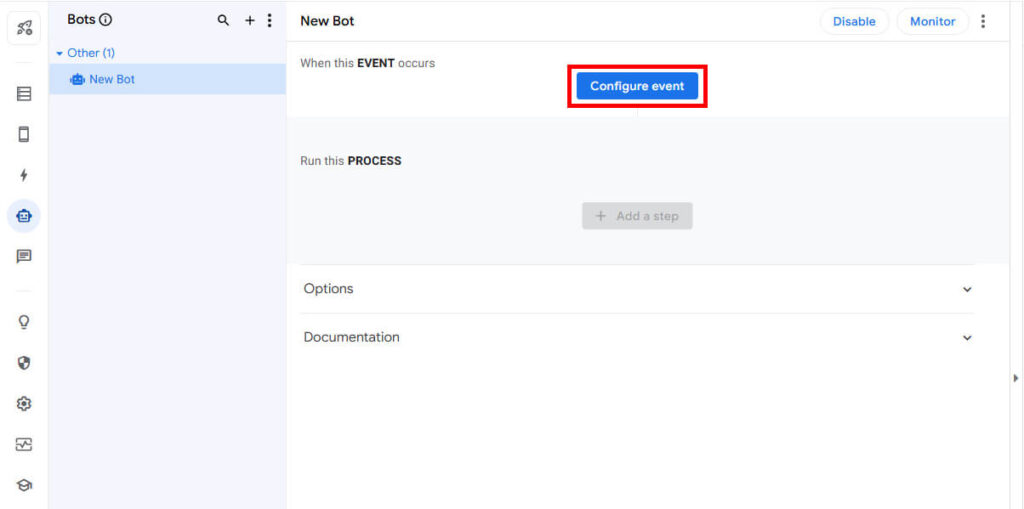
Task: Search bots using the magnifier icon
Action: pos(223,20)
